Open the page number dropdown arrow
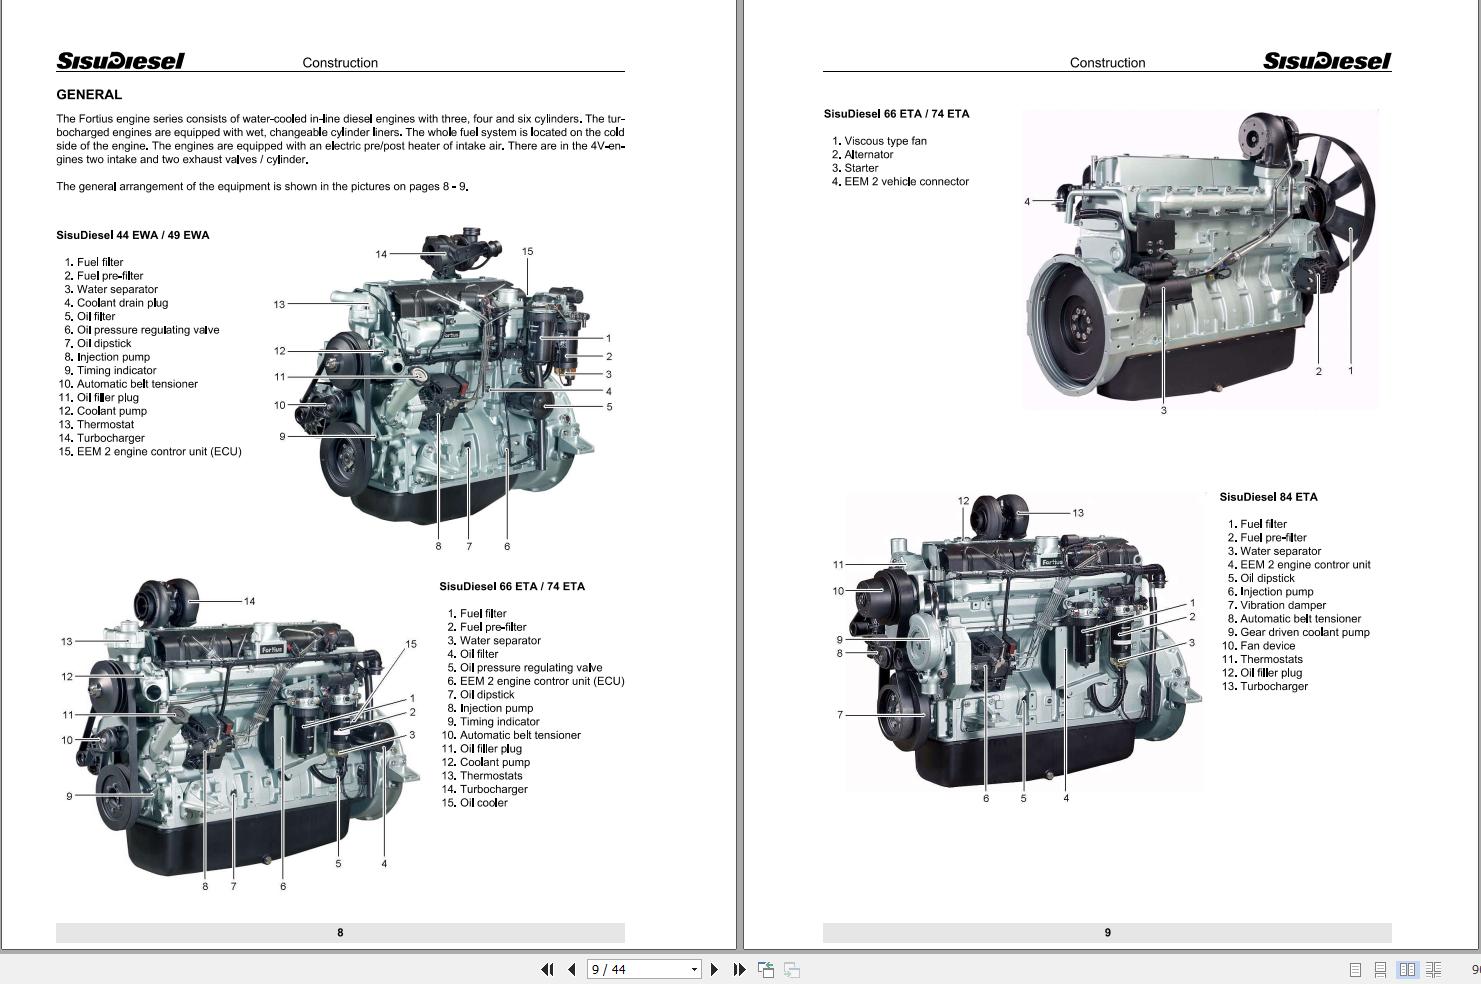Viewport: 1481px width, 984px height. tap(694, 969)
